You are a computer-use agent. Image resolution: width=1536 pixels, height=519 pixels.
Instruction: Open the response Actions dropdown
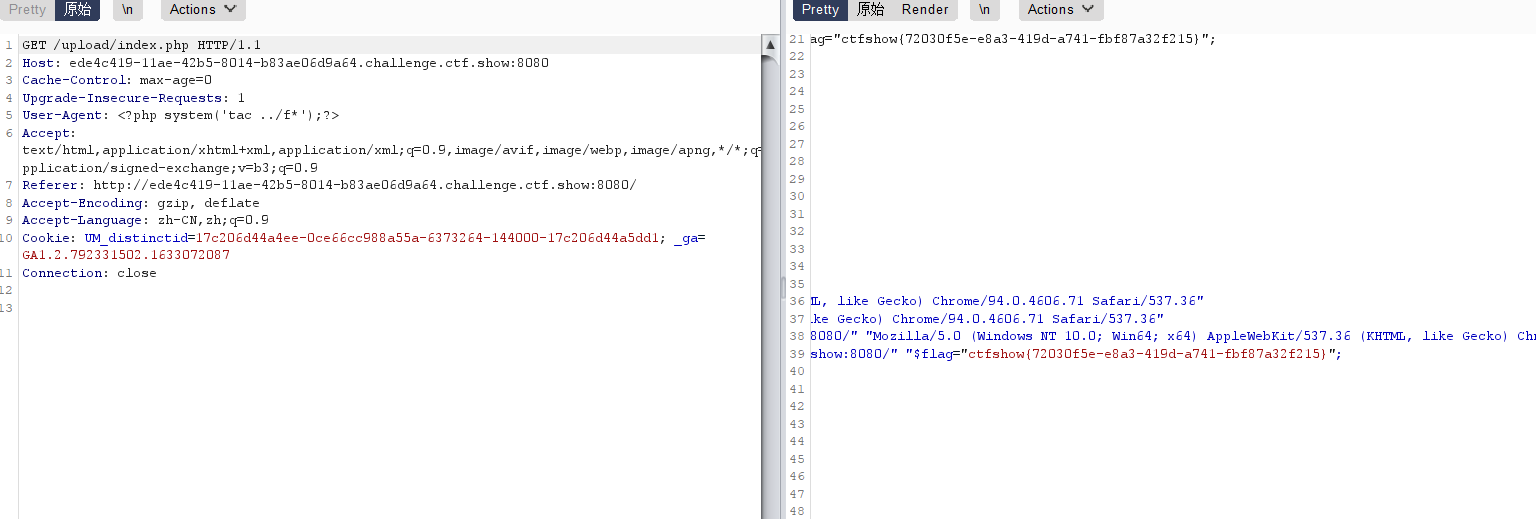(1061, 10)
